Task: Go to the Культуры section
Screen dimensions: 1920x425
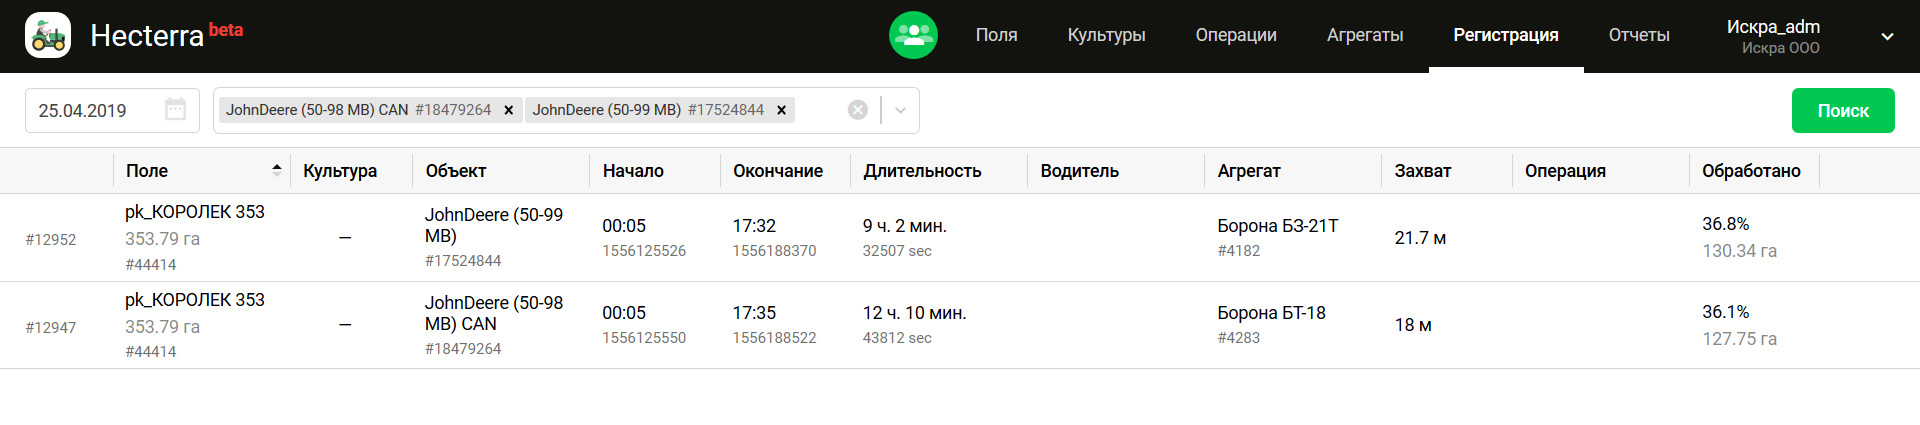Action: pos(1106,35)
